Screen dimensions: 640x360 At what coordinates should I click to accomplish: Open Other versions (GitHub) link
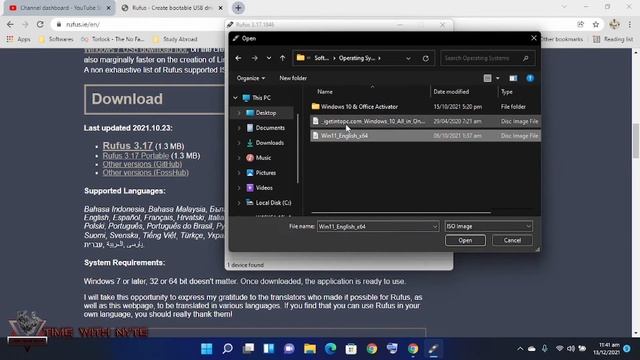[142, 164]
